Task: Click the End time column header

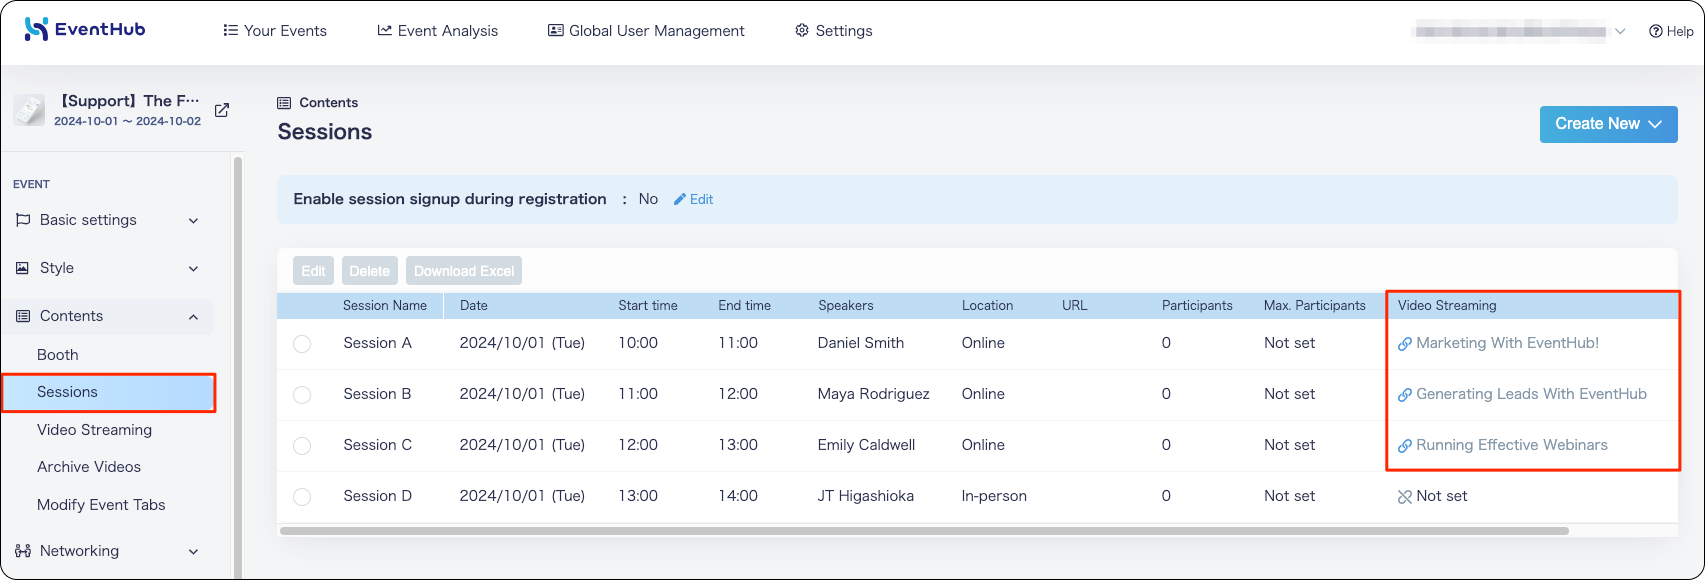Action: 744,306
